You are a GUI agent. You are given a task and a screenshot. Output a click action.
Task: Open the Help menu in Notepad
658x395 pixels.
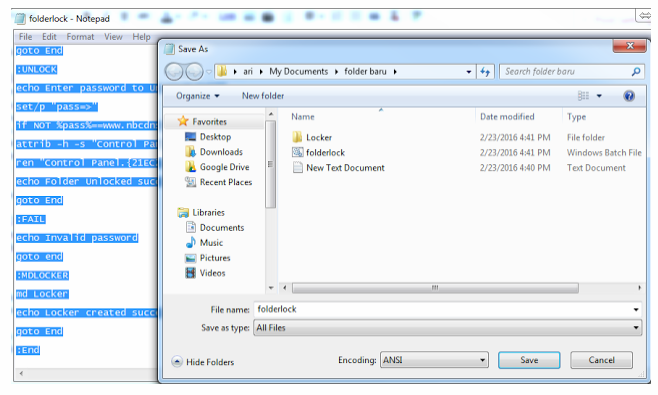tap(141, 37)
